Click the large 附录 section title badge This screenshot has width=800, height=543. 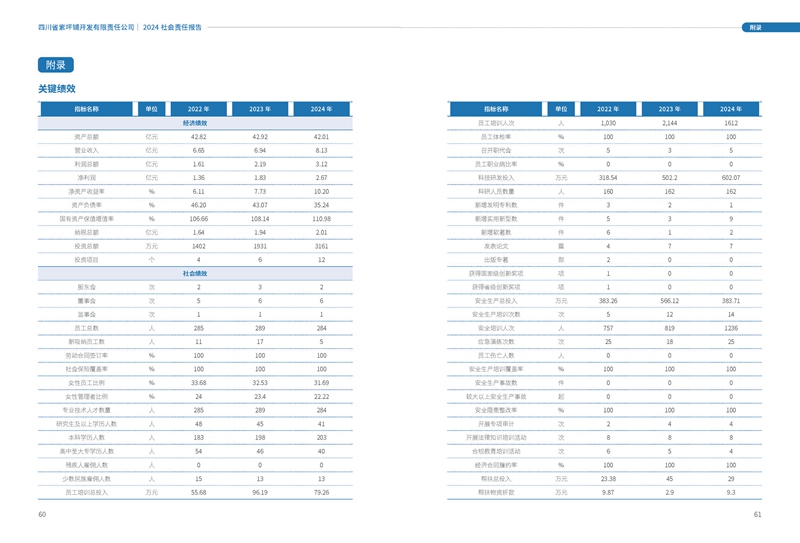pos(56,65)
